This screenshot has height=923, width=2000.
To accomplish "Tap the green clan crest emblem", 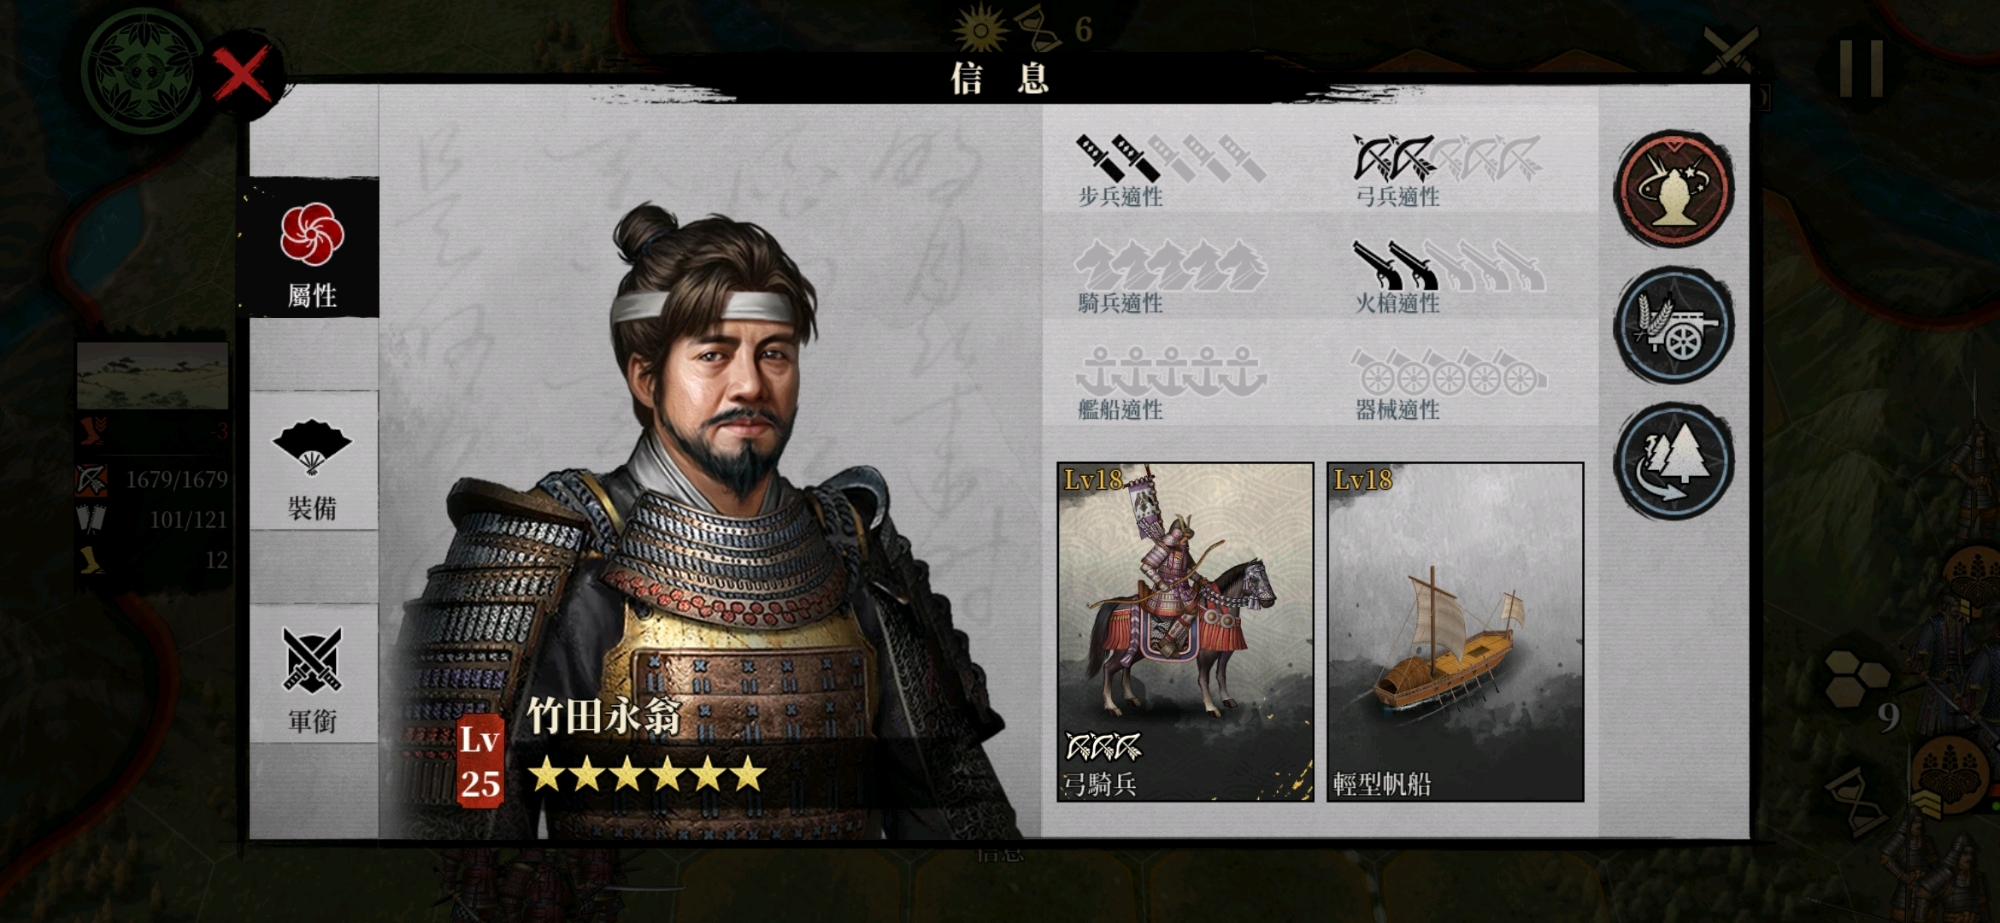I will [142, 70].
